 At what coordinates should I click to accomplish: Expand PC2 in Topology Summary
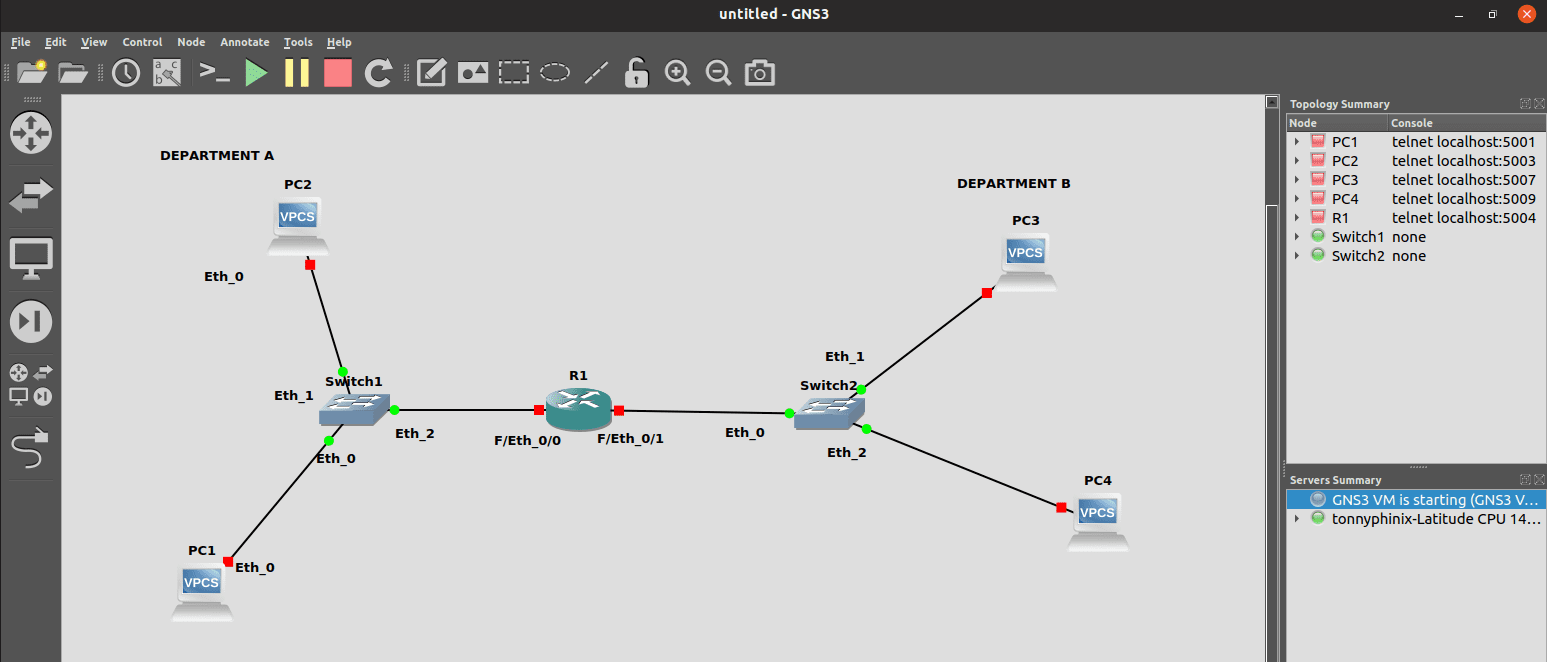tap(1297, 161)
